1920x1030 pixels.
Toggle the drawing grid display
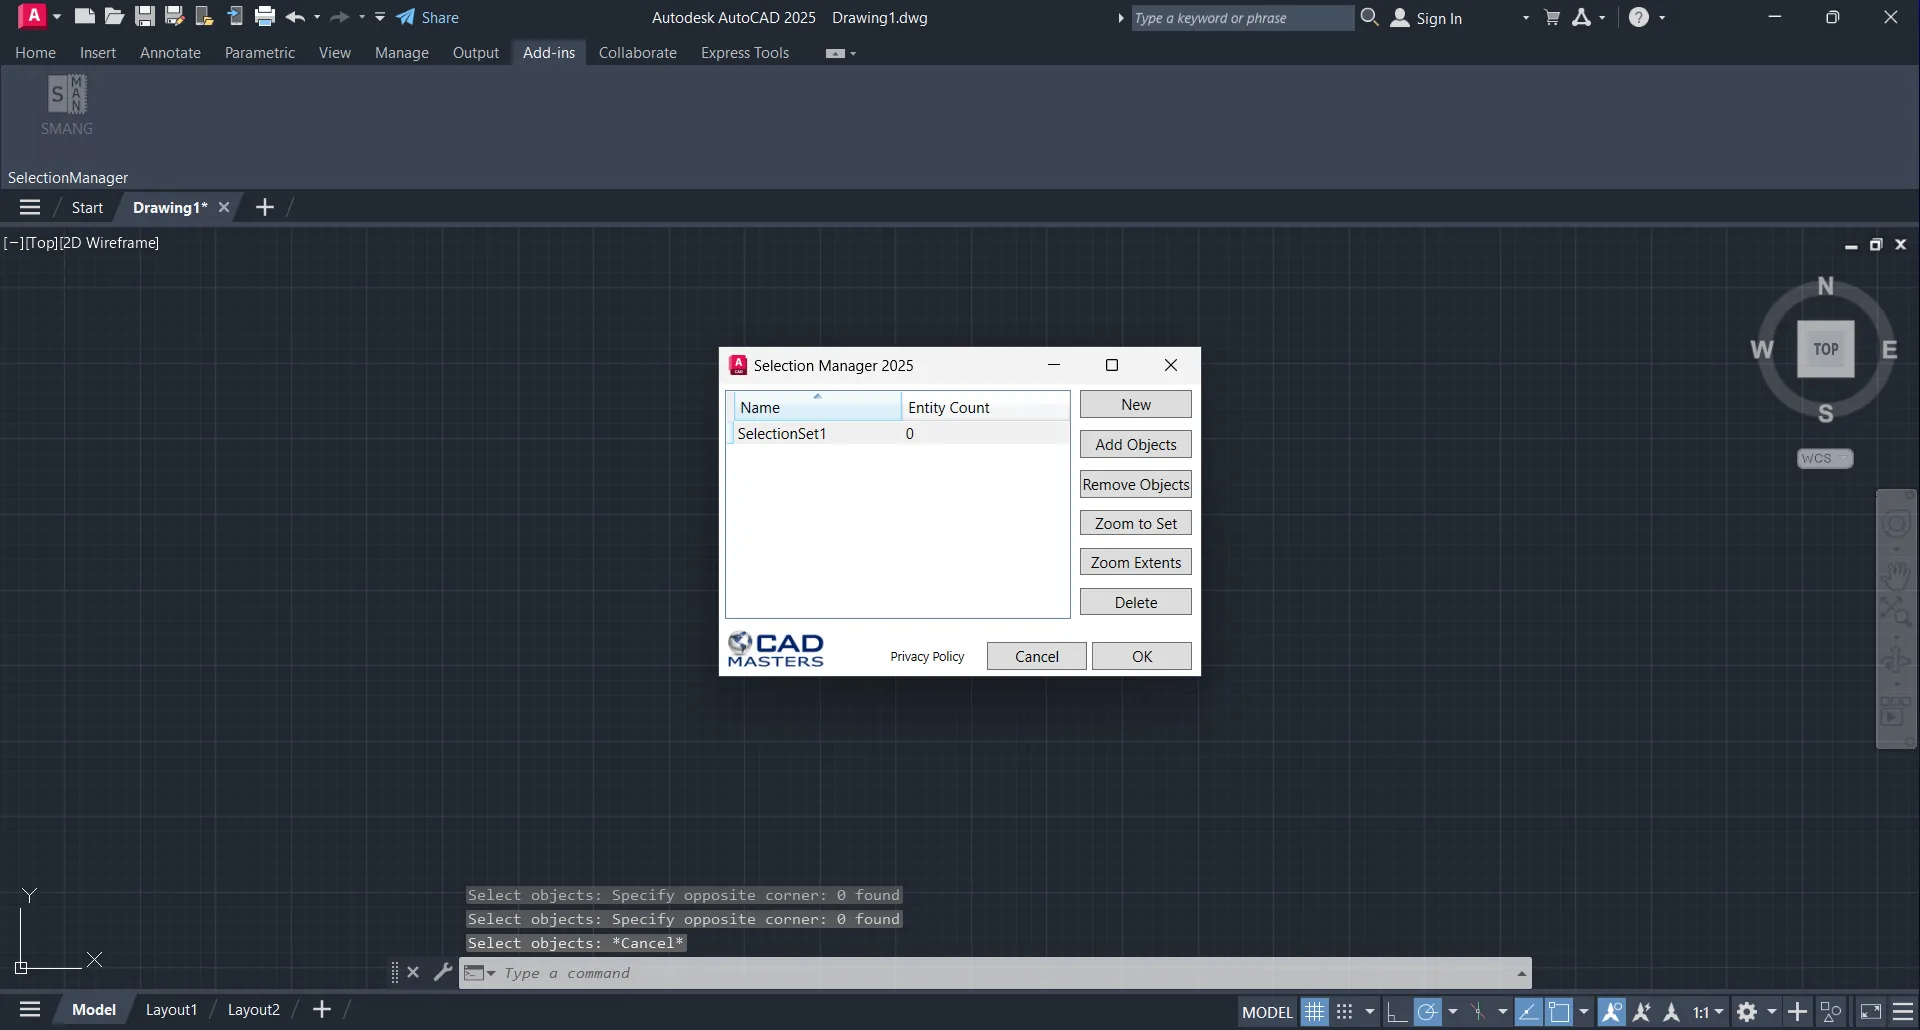(1314, 1012)
